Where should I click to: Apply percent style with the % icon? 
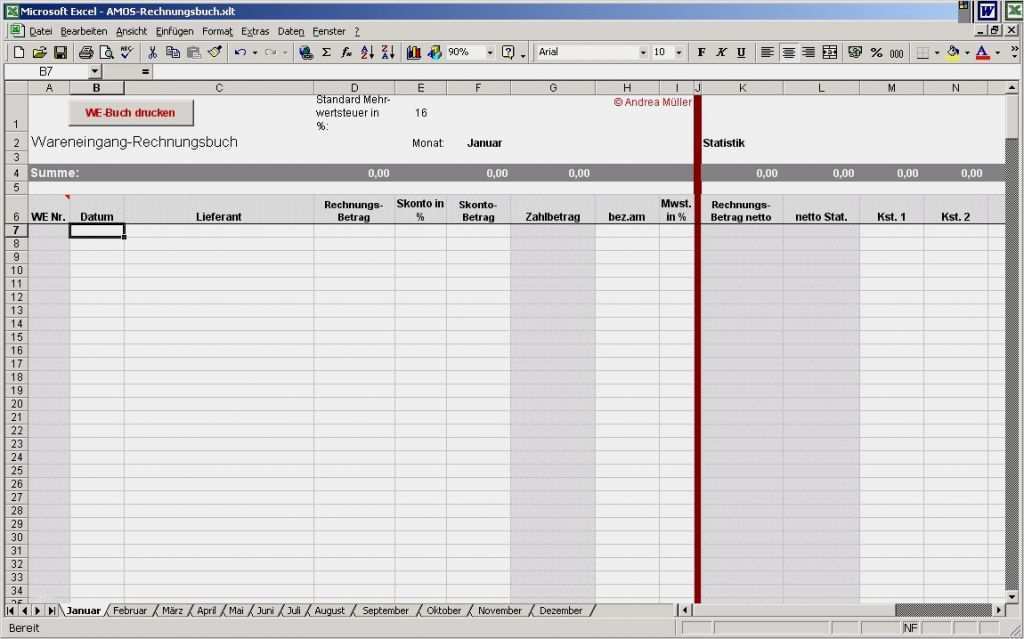click(876, 52)
